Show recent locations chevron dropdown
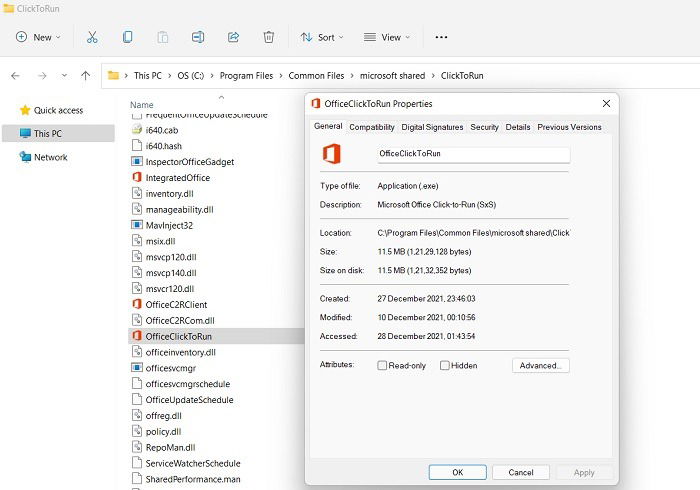The height and width of the screenshot is (490, 700). [x=64, y=75]
